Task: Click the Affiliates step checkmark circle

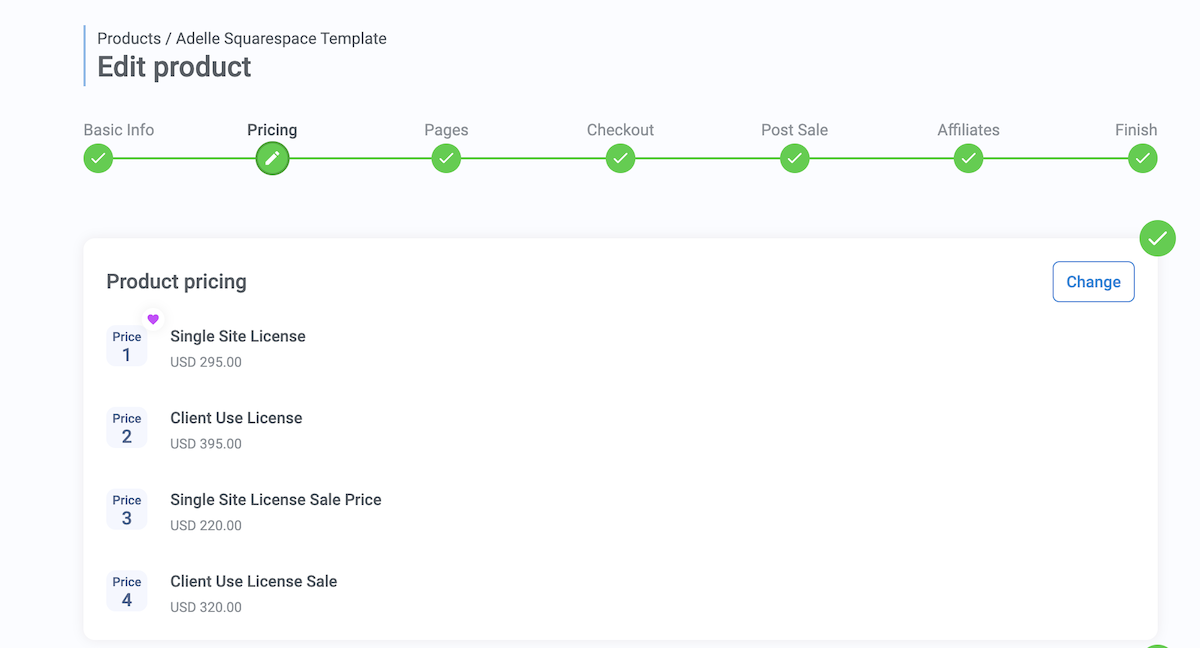Action: coord(968,158)
